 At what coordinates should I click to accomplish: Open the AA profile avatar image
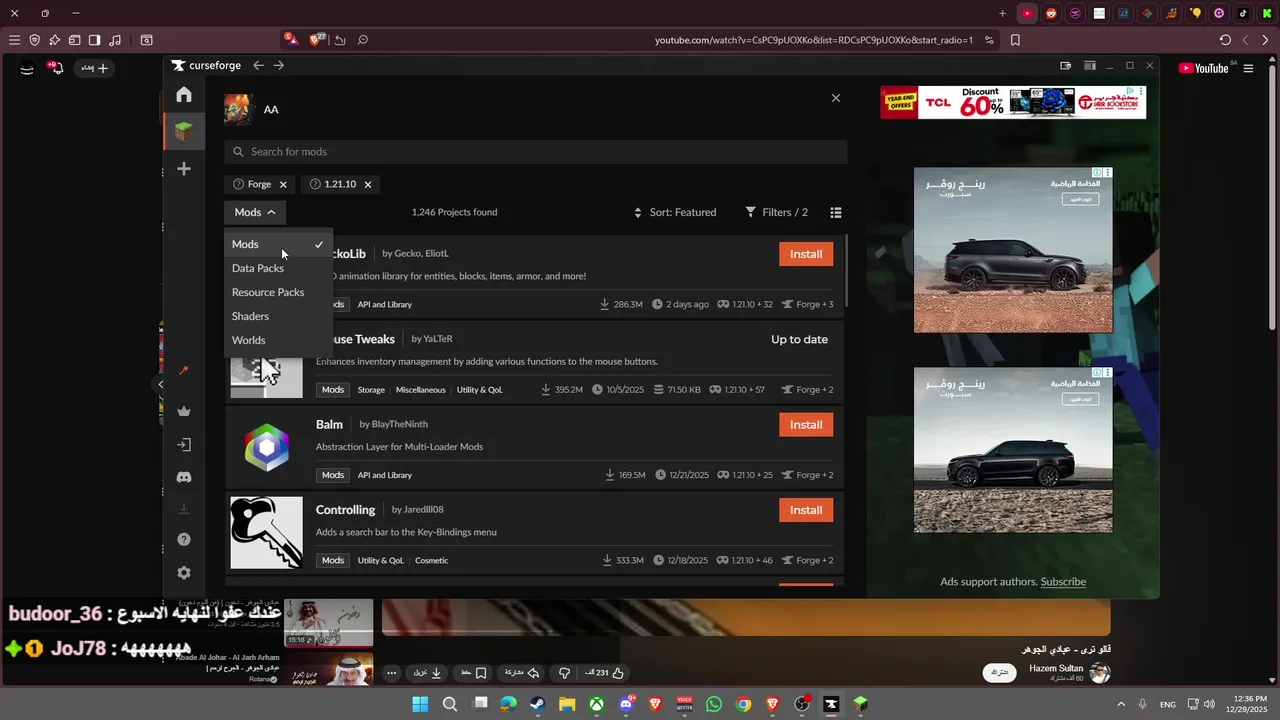click(x=238, y=109)
